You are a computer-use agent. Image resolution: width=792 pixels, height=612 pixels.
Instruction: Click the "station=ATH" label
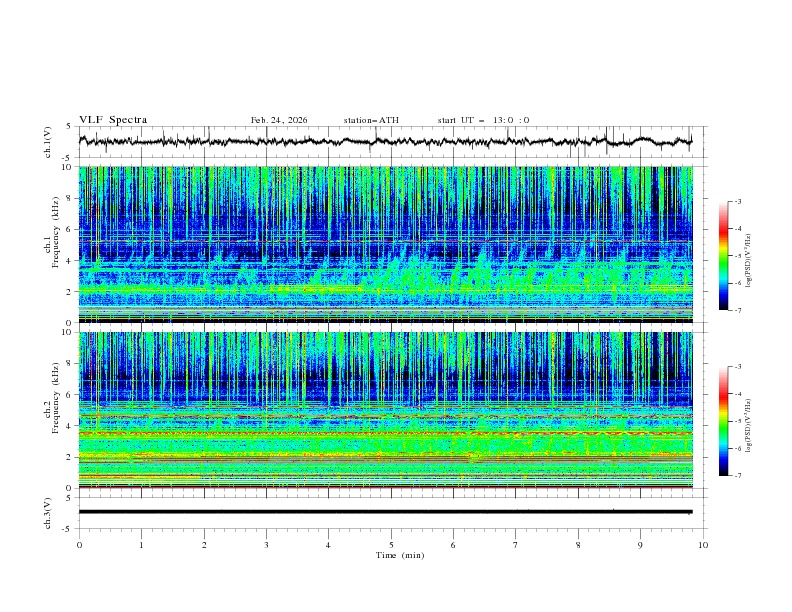371,120
